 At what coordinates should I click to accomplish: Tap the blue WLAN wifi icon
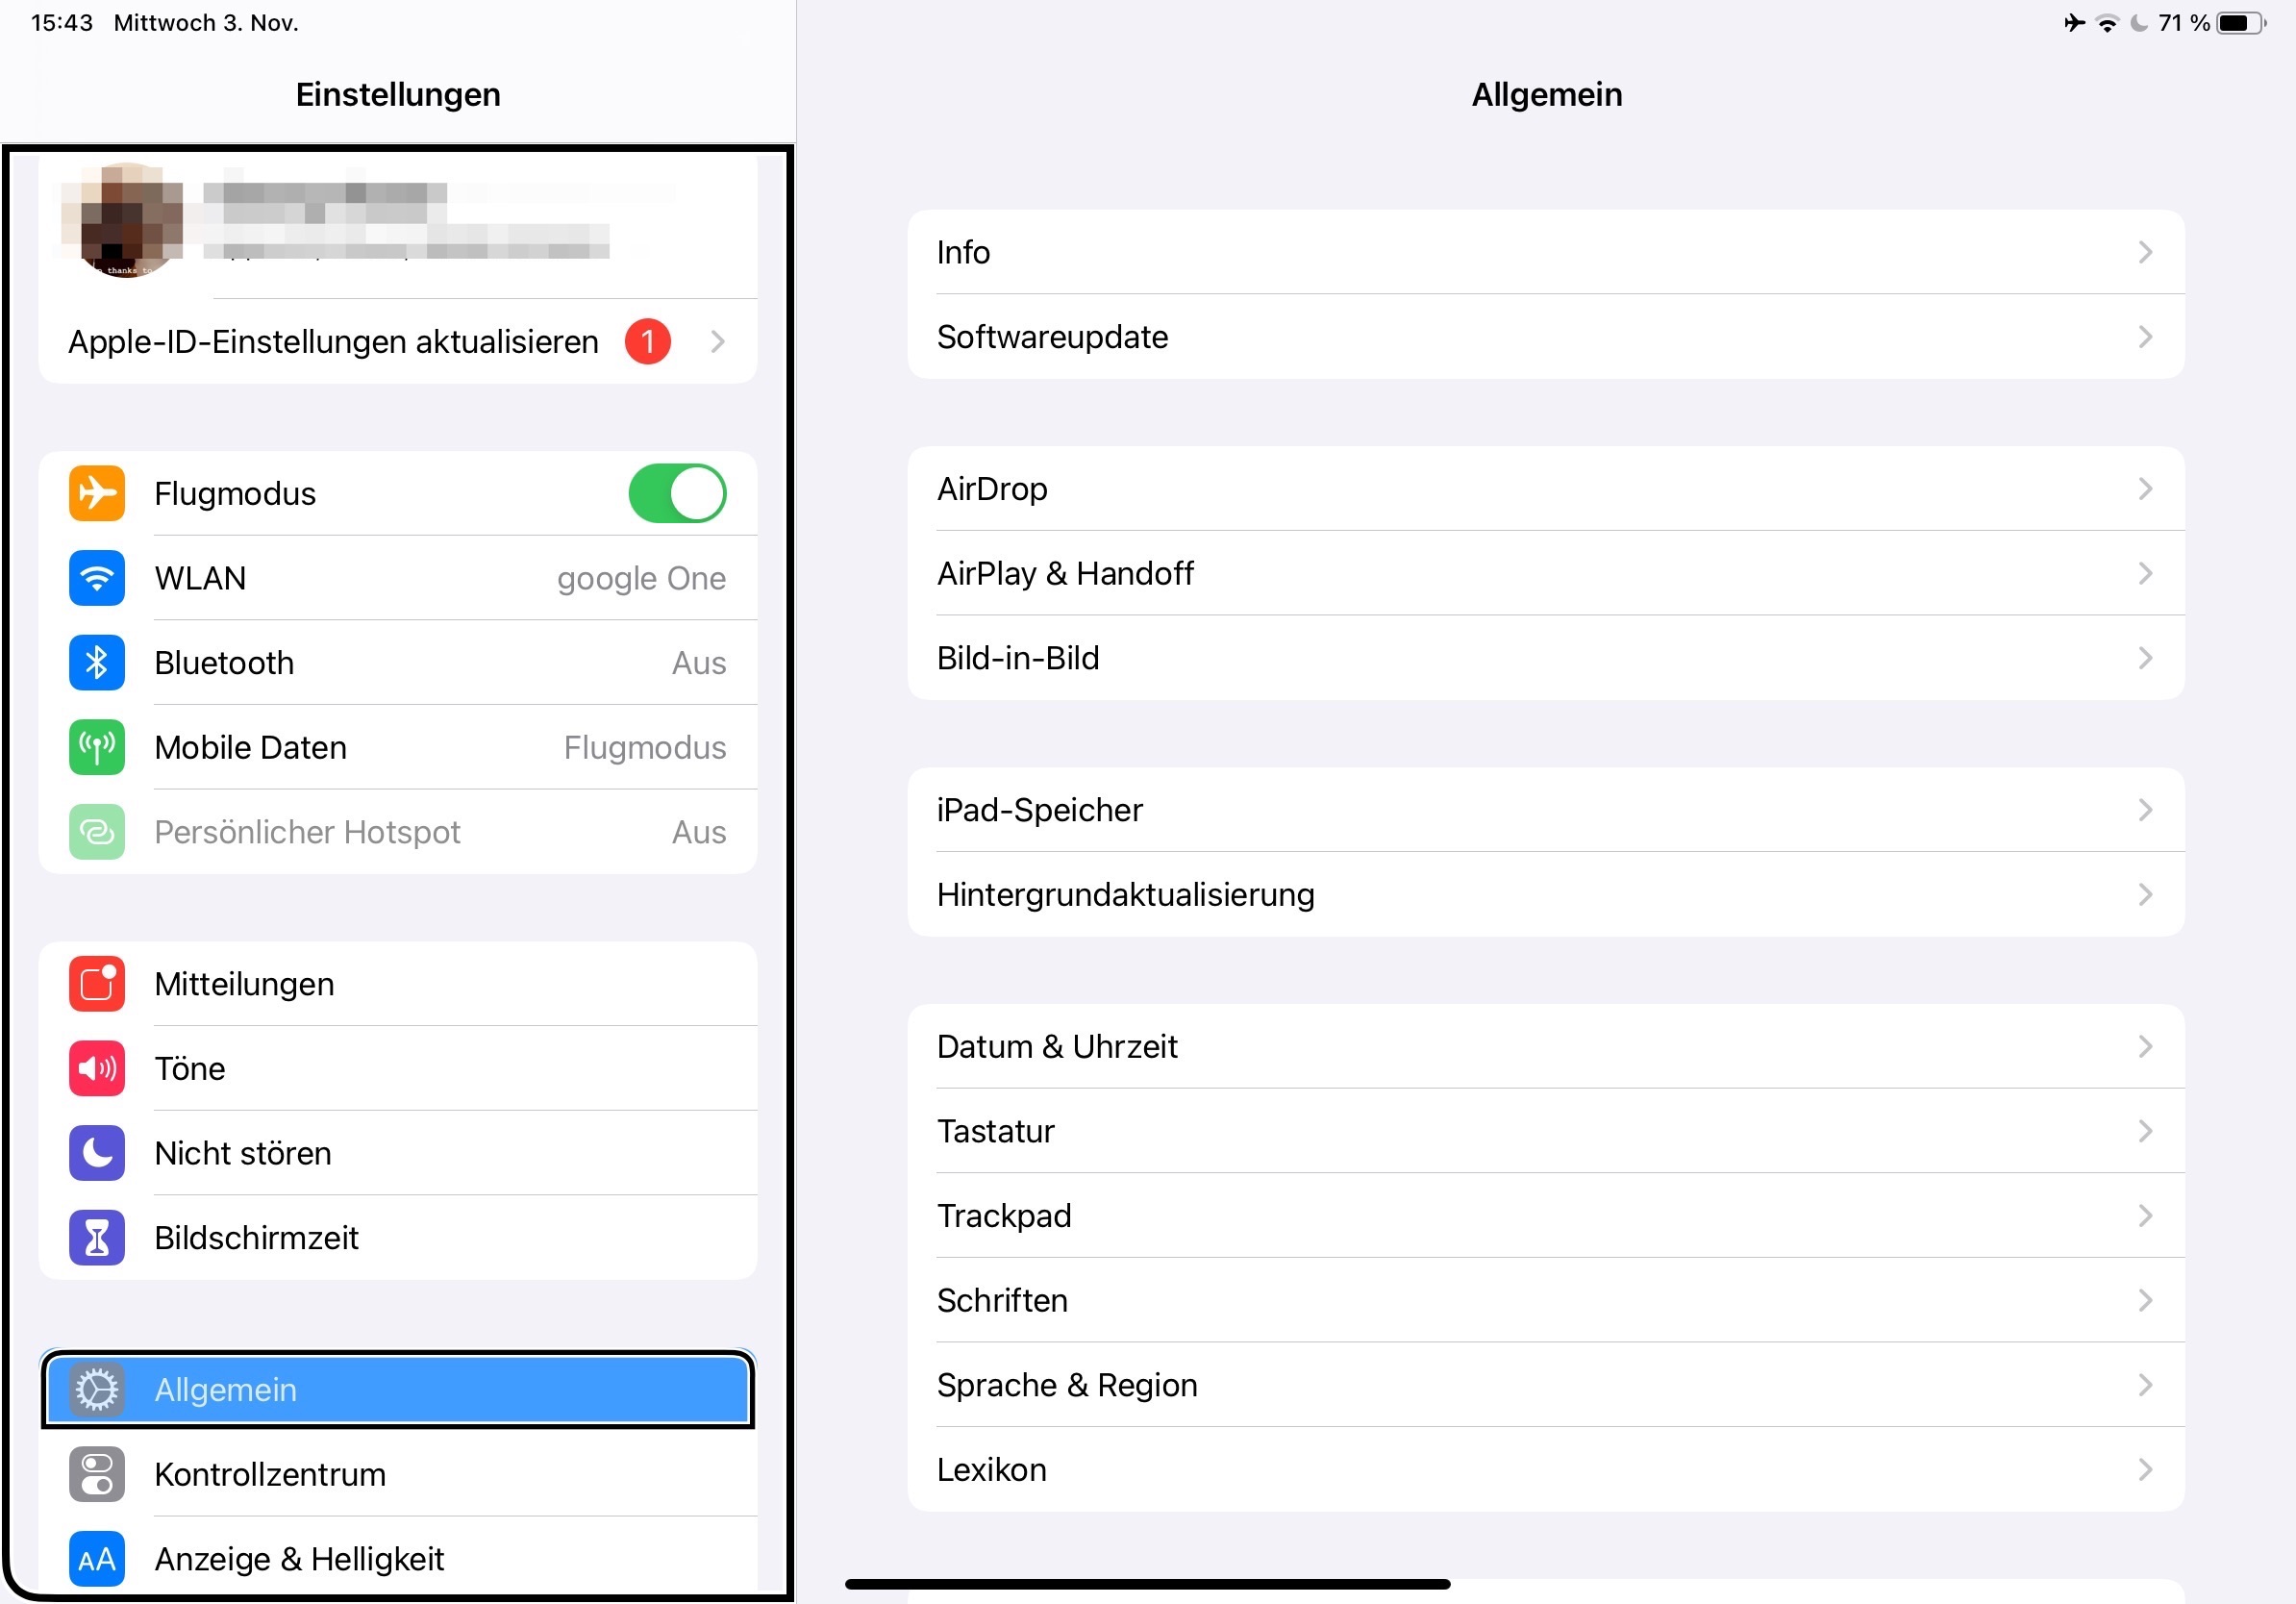[x=97, y=578]
